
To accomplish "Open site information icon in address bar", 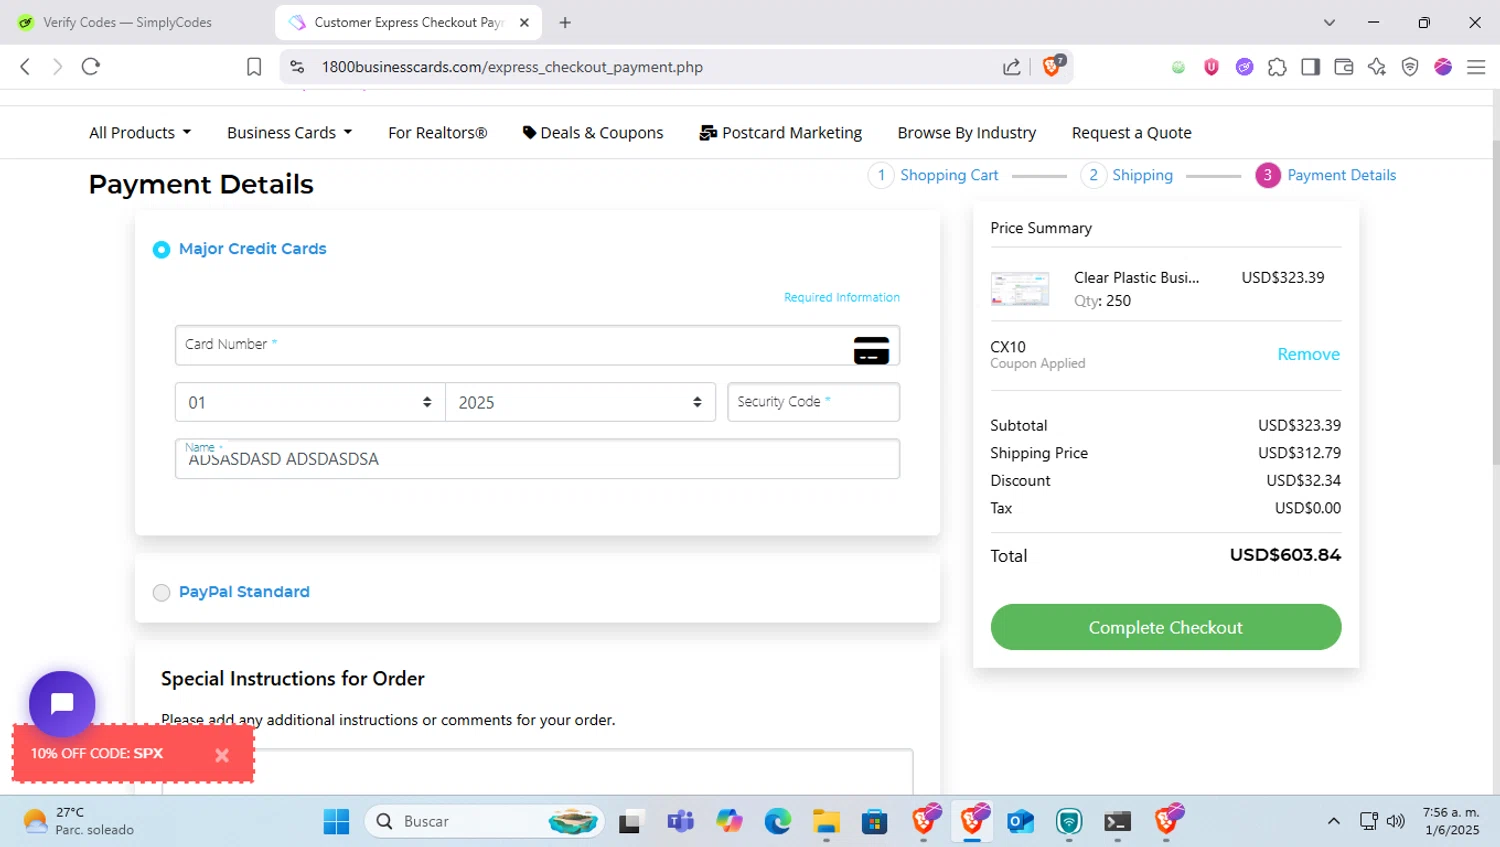I will point(297,67).
